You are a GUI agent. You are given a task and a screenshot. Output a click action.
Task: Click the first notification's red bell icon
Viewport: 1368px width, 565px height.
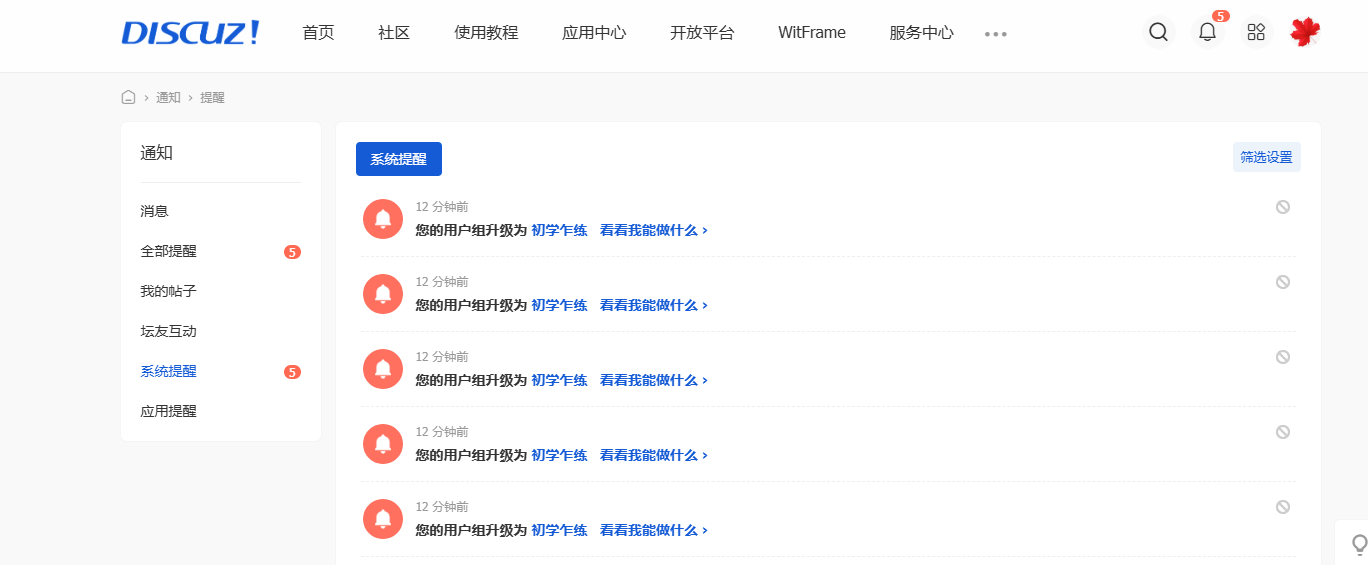[x=382, y=219]
